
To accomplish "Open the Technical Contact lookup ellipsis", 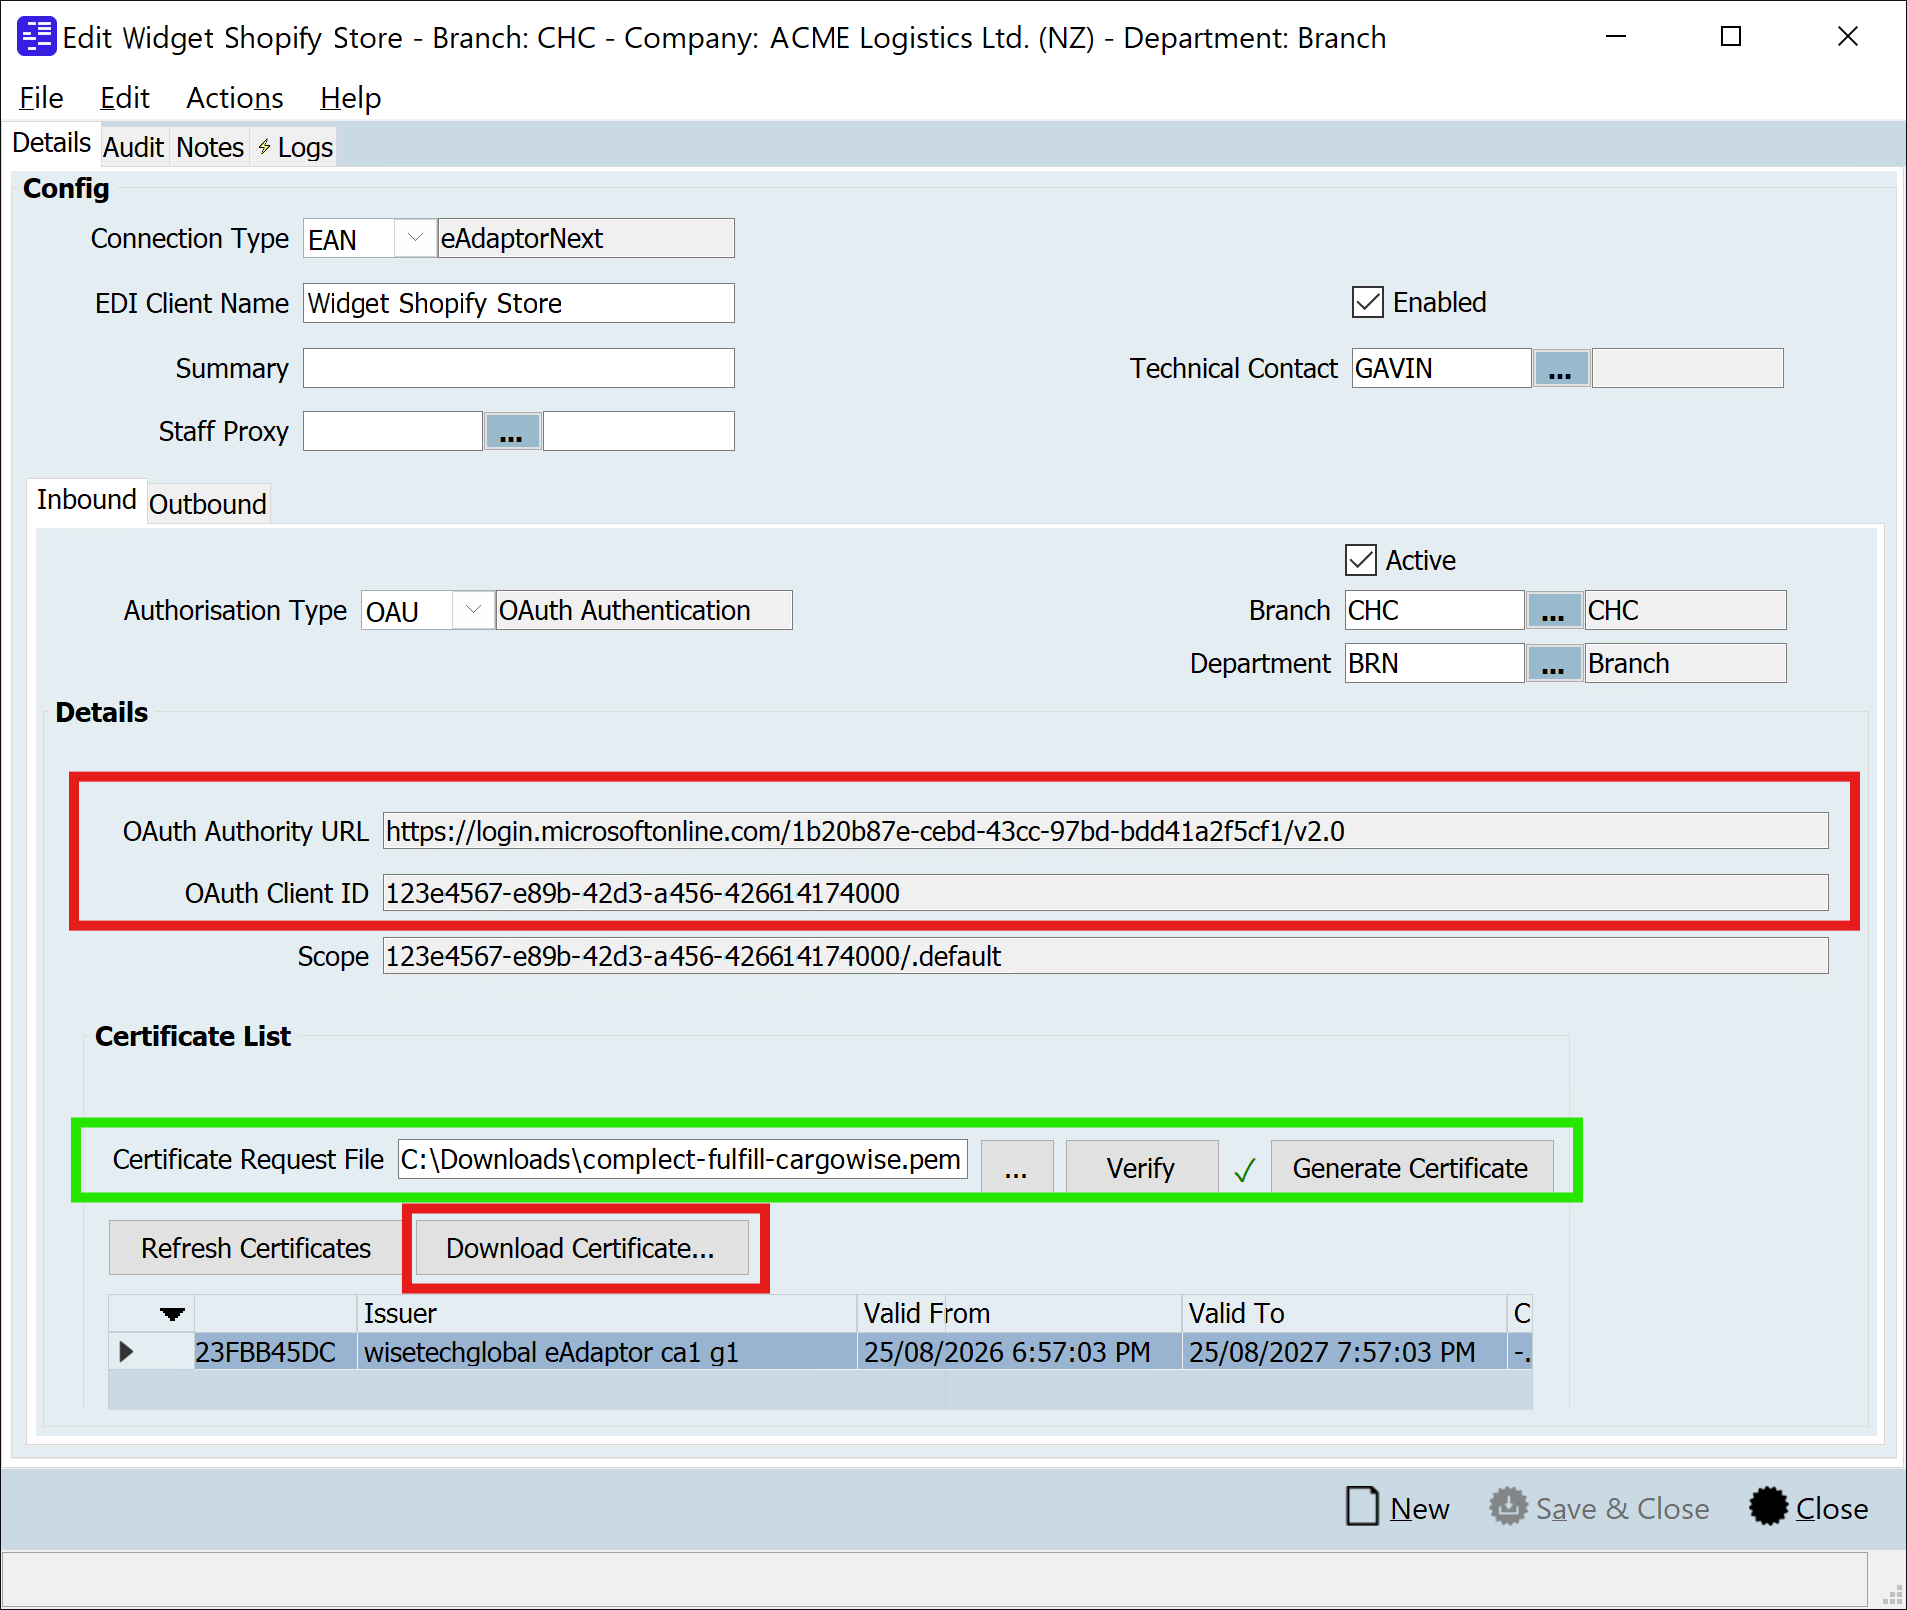I will [1560, 368].
